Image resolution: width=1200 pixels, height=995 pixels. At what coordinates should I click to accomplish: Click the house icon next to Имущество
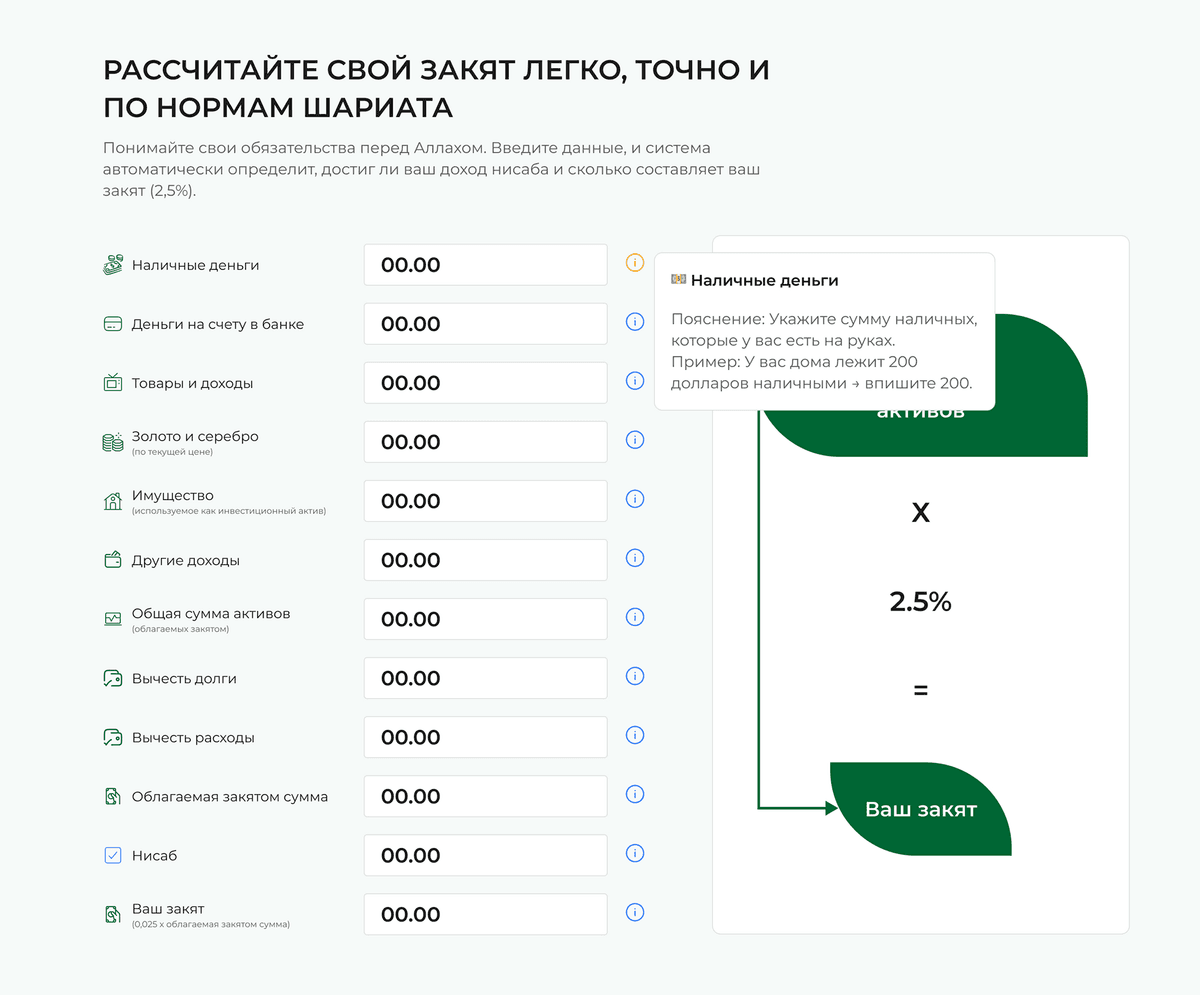pyautogui.click(x=113, y=500)
